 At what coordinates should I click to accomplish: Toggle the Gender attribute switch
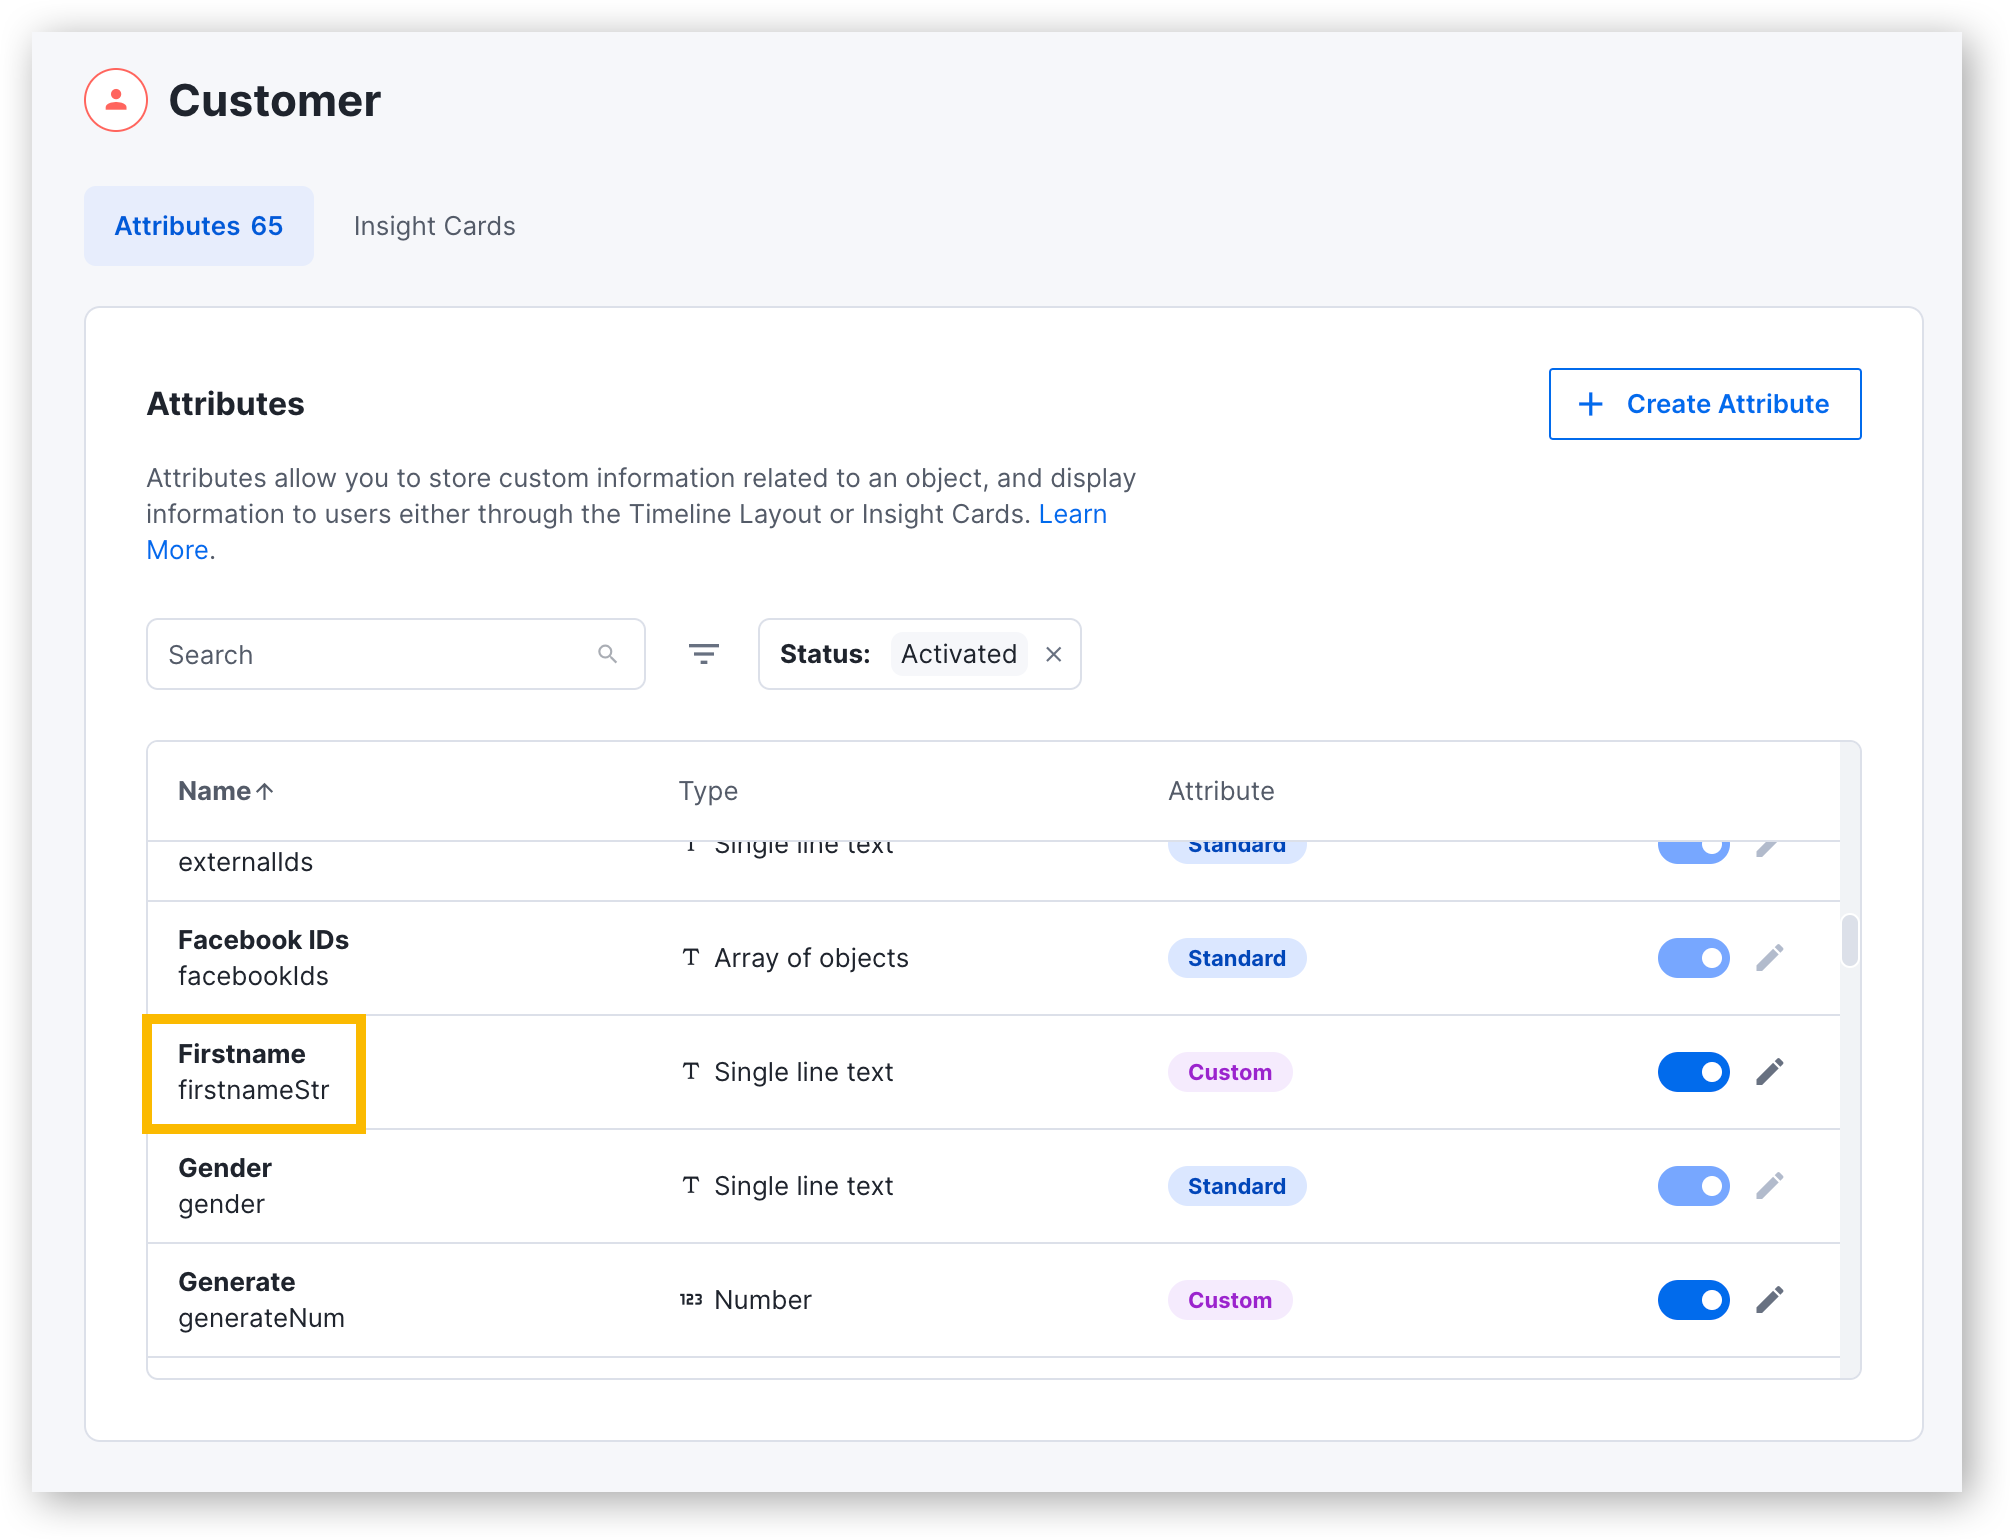(x=1693, y=1186)
